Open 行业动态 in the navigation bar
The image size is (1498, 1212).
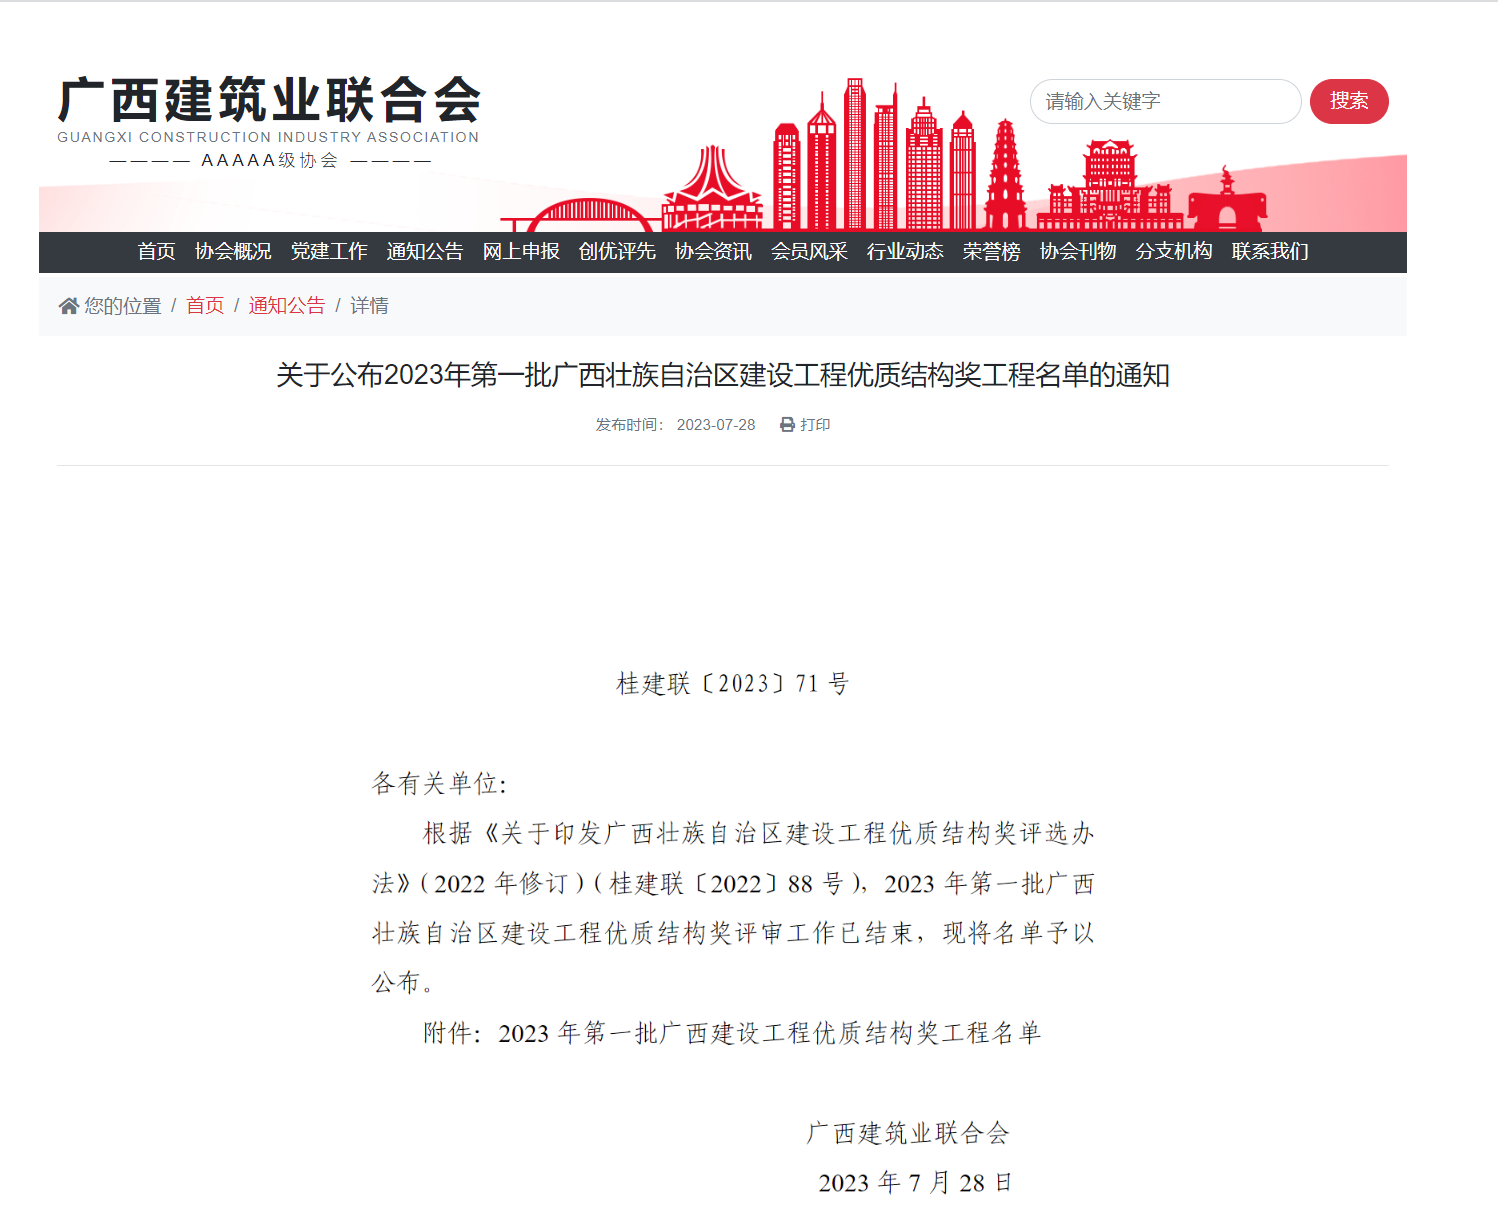[x=905, y=252]
